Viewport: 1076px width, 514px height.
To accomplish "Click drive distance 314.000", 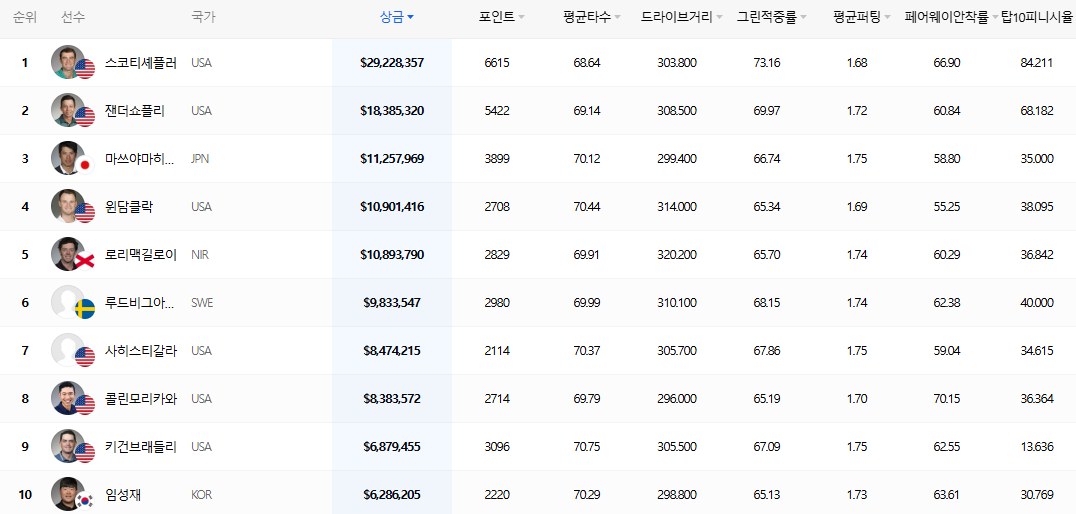I will 677,207.
